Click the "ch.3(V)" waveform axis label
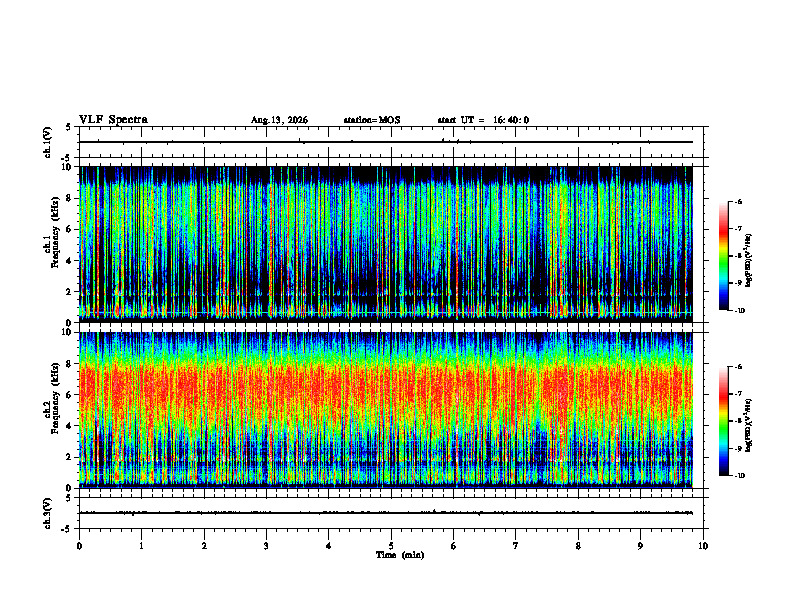Screen dimensions: 792x612 (48, 513)
